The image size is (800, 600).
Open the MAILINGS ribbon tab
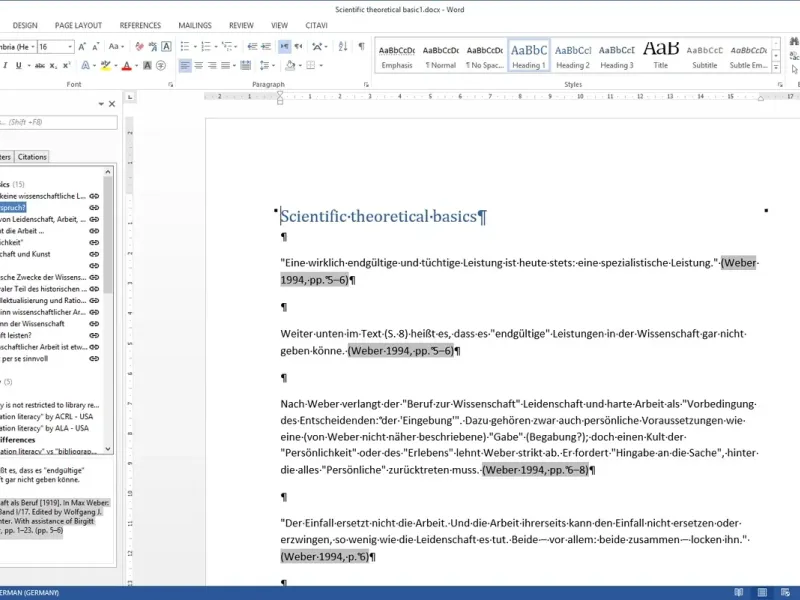point(195,26)
